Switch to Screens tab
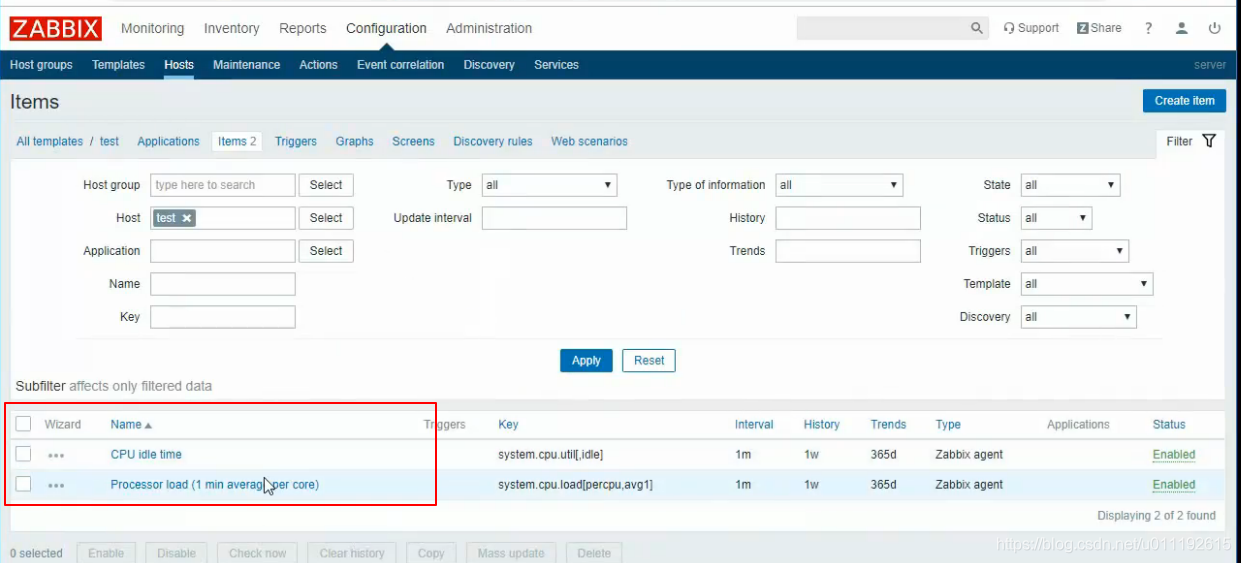Image resolution: width=1241 pixels, height=563 pixels. click(x=413, y=141)
